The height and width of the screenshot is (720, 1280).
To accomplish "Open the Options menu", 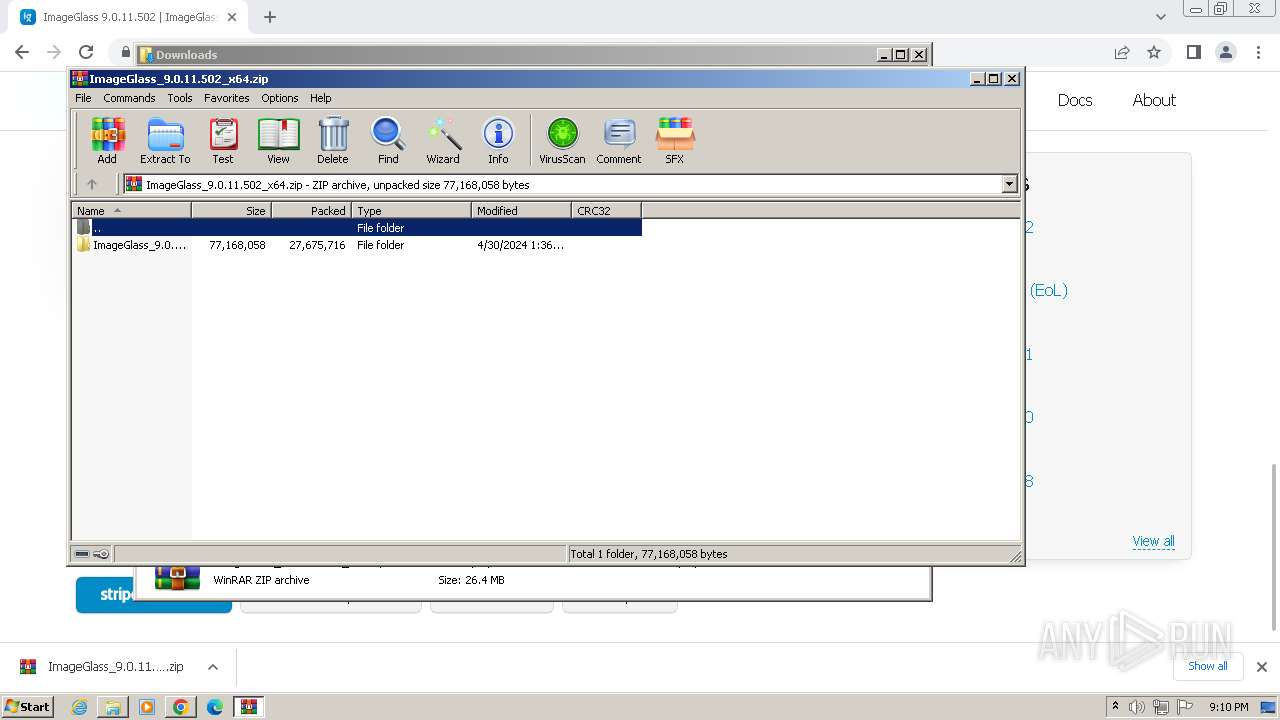I will coord(280,98).
